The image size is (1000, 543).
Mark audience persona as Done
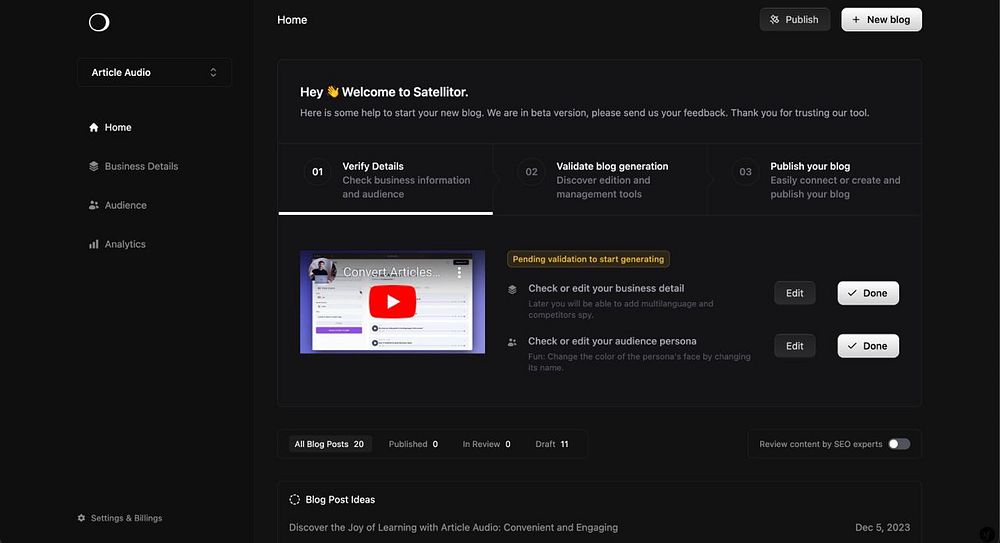(868, 346)
